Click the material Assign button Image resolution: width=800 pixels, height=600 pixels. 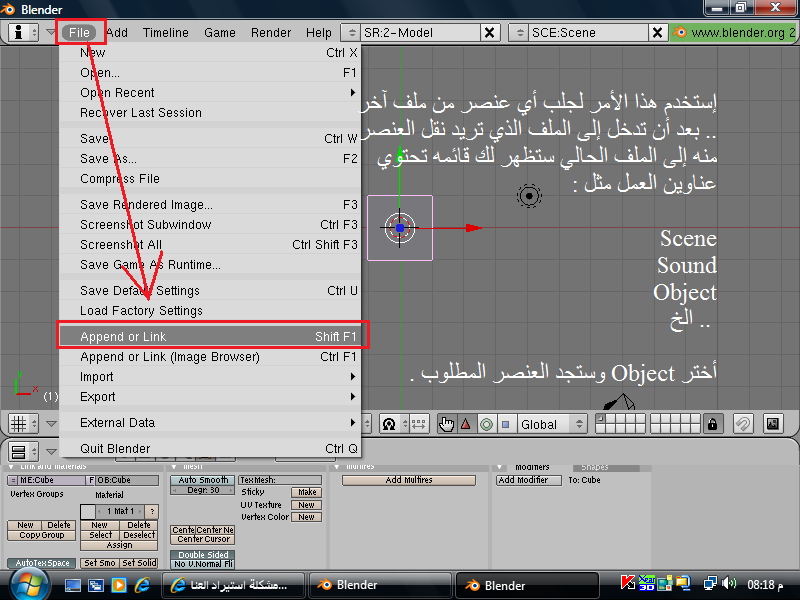tap(119, 545)
